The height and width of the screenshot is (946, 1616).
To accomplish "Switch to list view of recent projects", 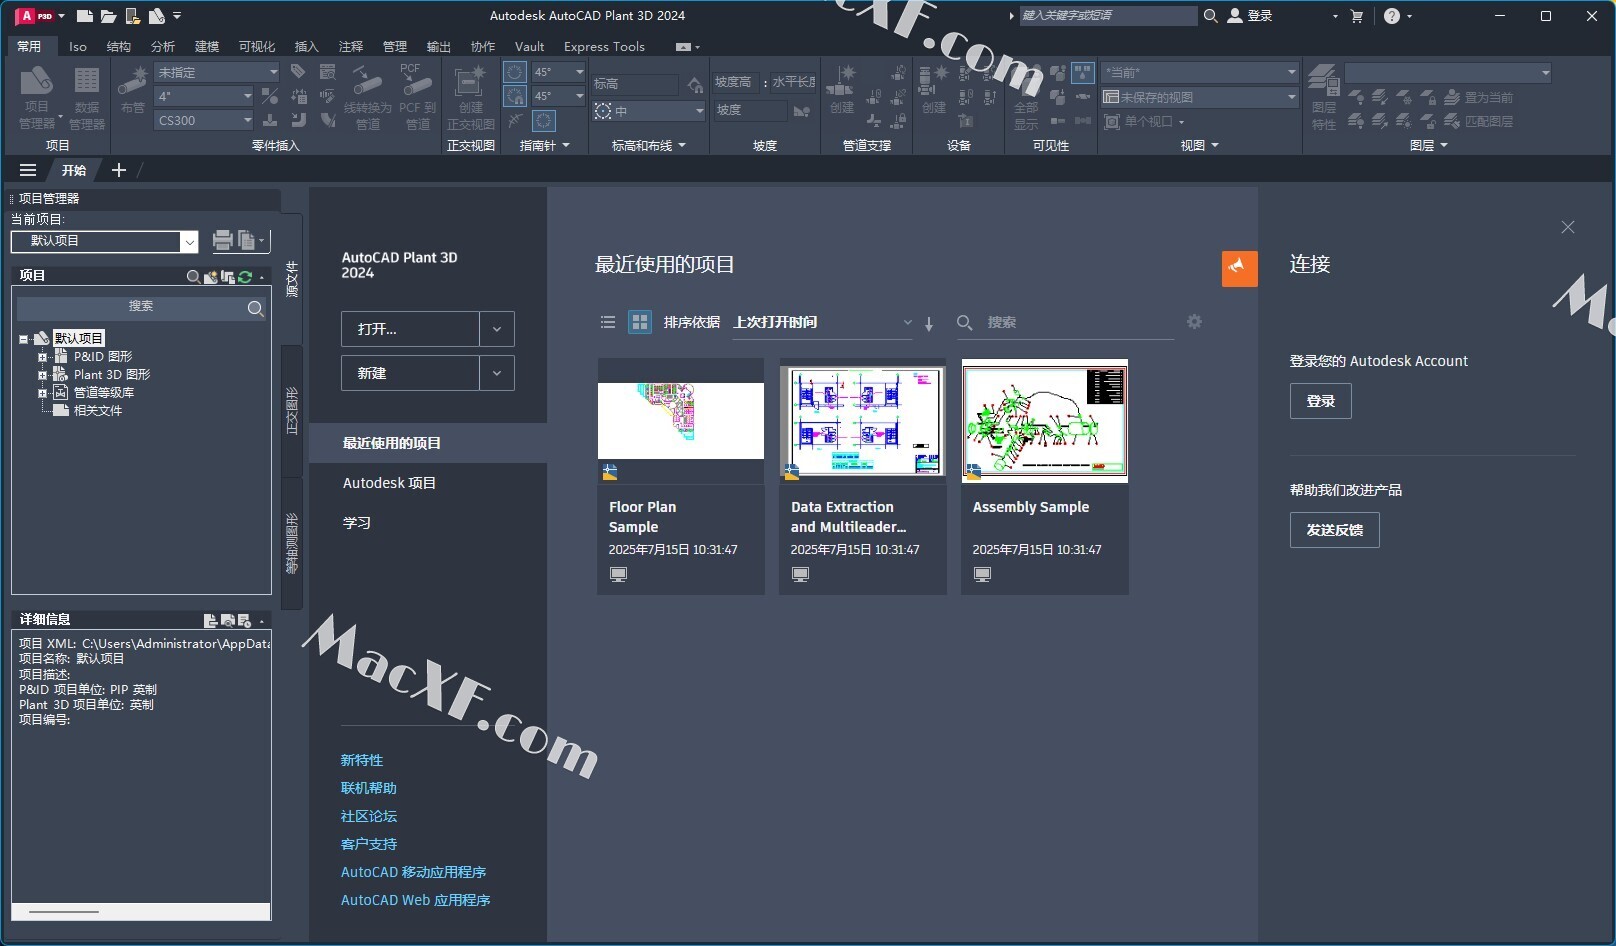I will tap(607, 322).
